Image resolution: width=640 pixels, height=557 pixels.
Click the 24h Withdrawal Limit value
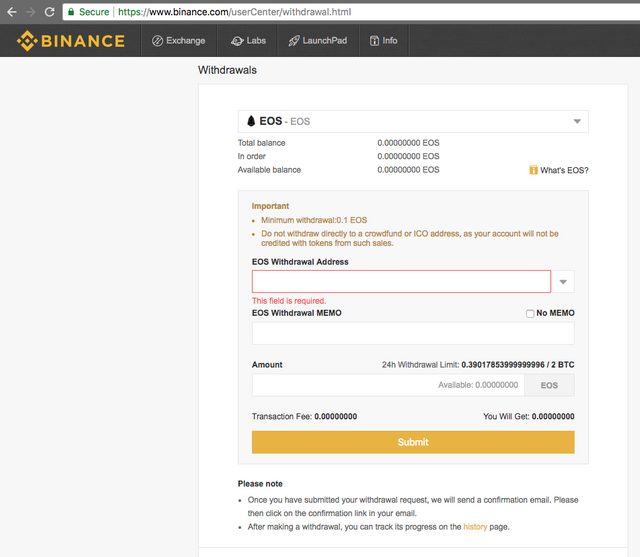point(518,365)
